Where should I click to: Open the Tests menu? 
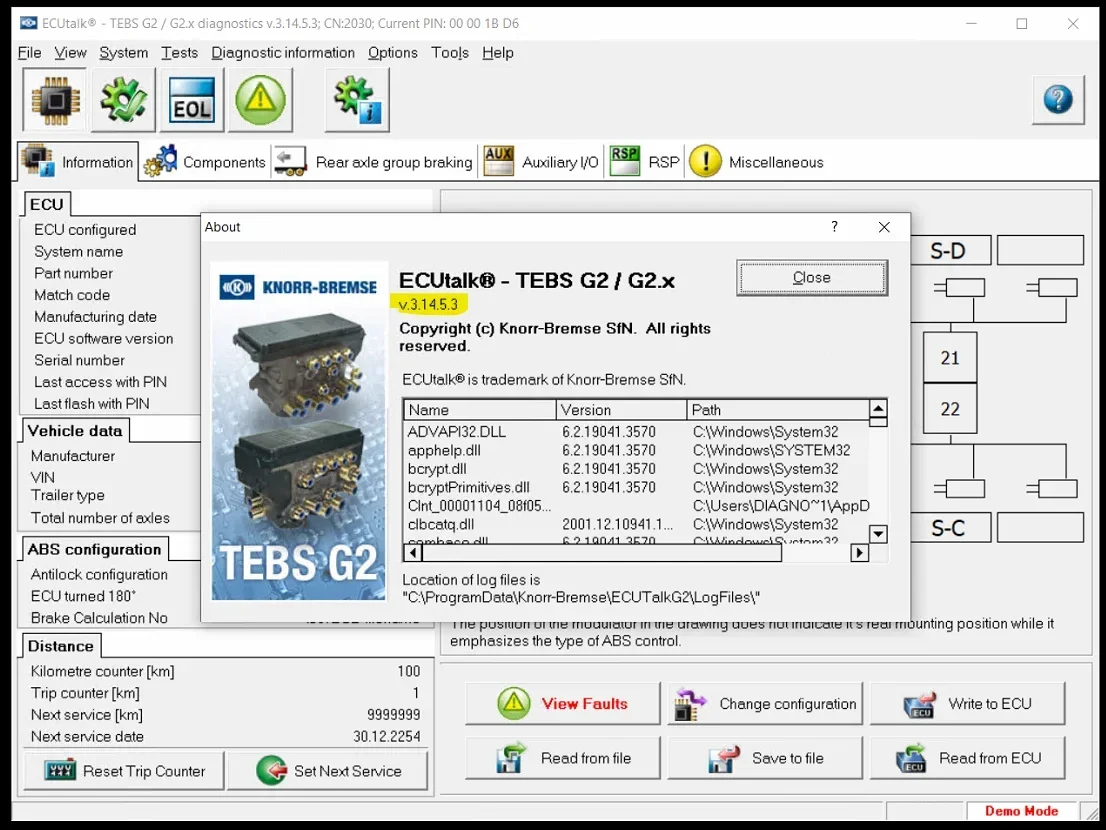coord(179,53)
